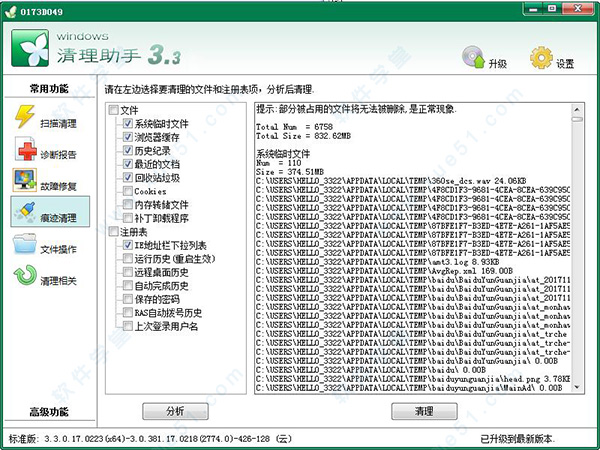Switch to 高级功能 section
Screen dimensions: 600x450
pos(49,412)
